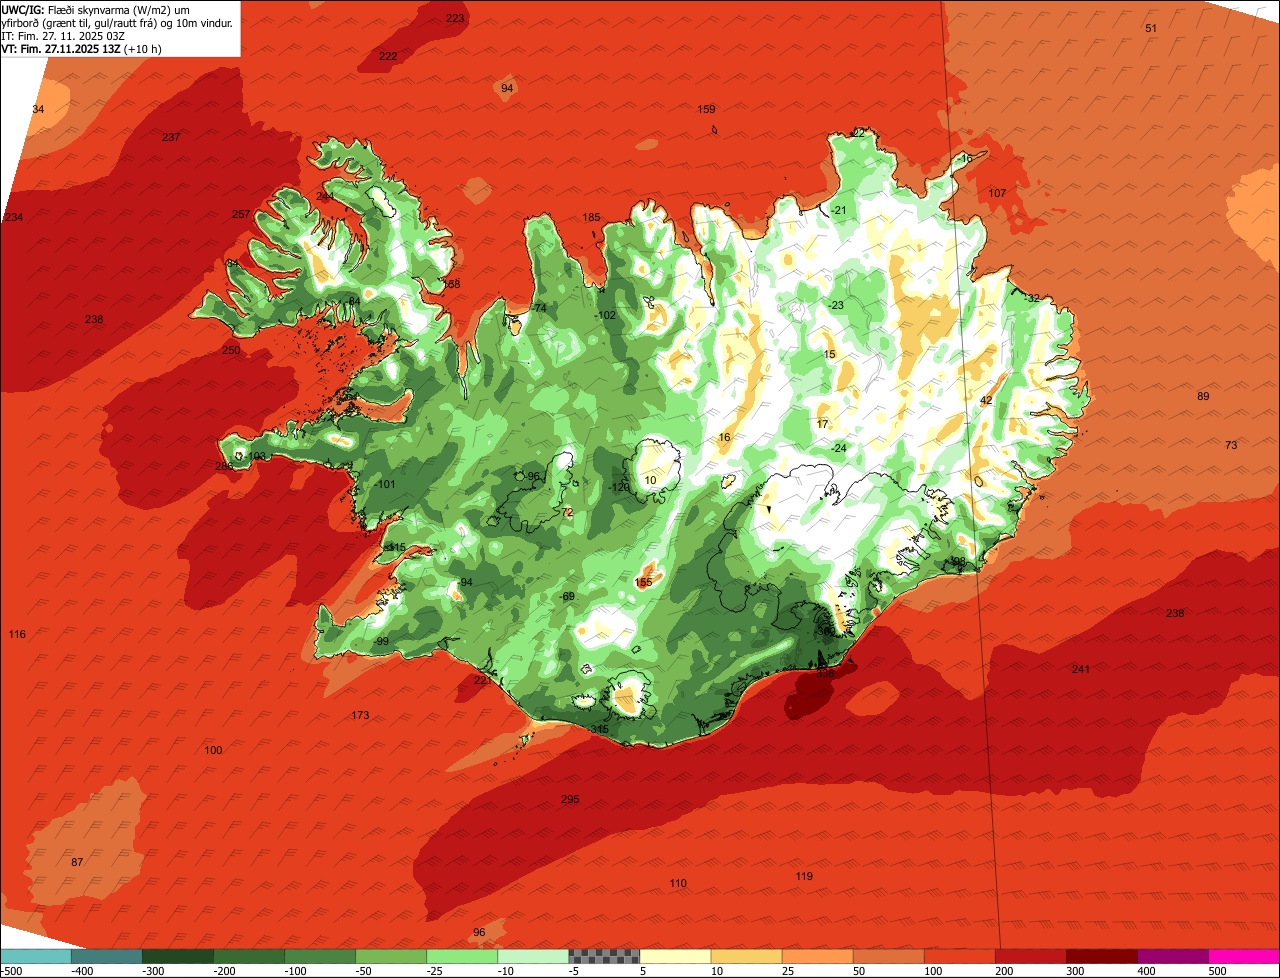Image resolution: width=1280 pixels, height=978 pixels.
Task: Click the light teal -500 to -400 legend swatch
Action: click(36, 956)
